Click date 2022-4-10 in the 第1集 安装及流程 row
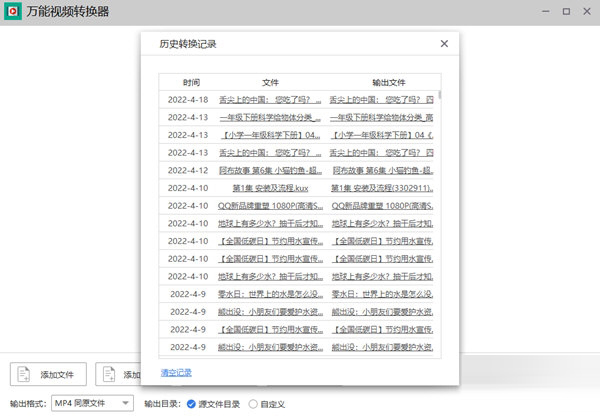This screenshot has height=419, width=600. pyautogui.click(x=188, y=188)
